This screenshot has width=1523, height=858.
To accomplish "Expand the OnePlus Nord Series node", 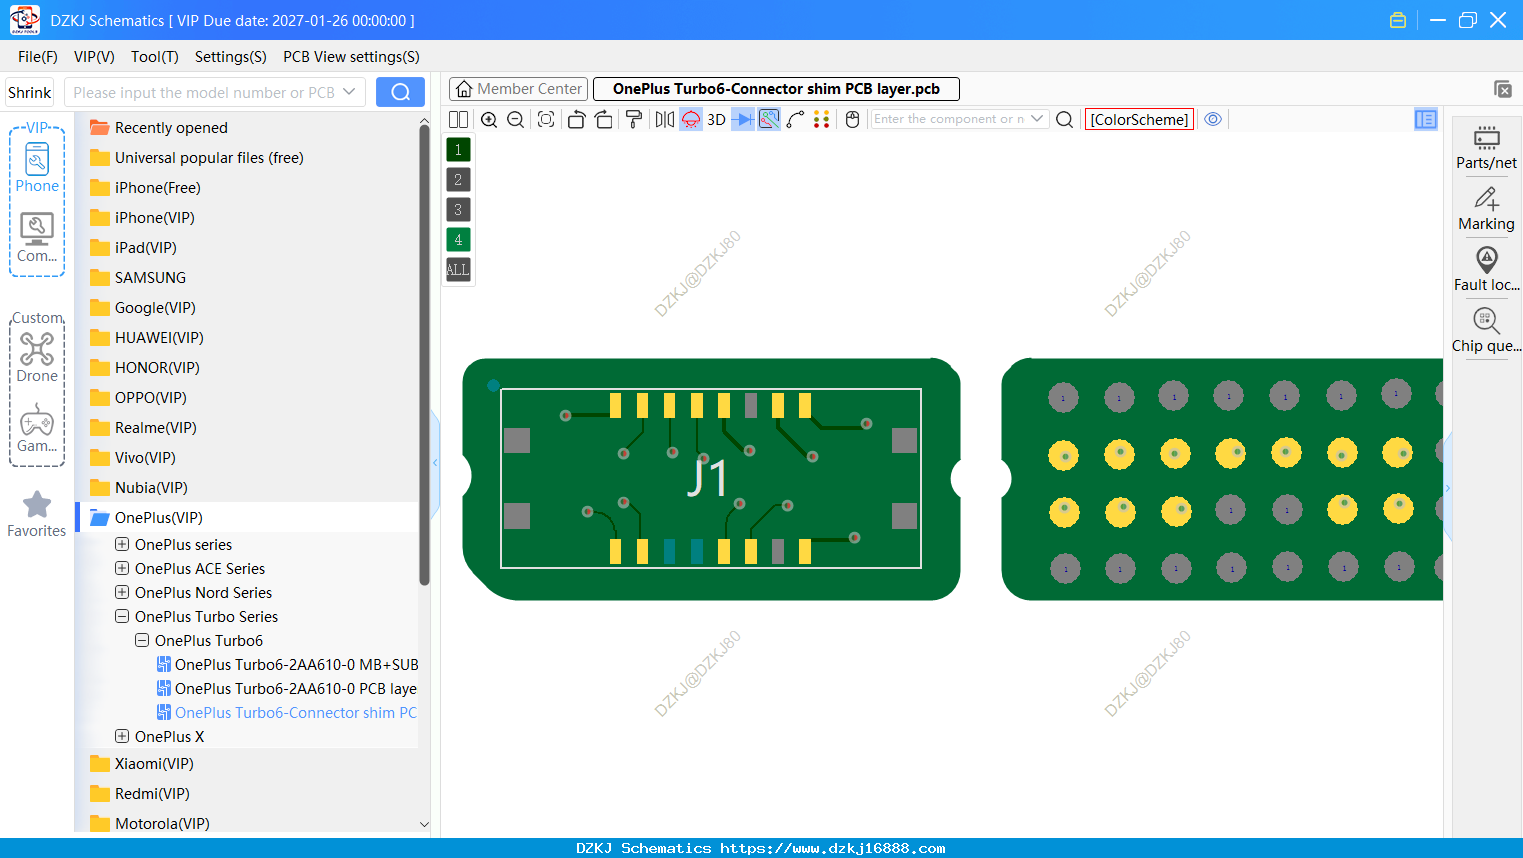I will [x=122, y=592].
